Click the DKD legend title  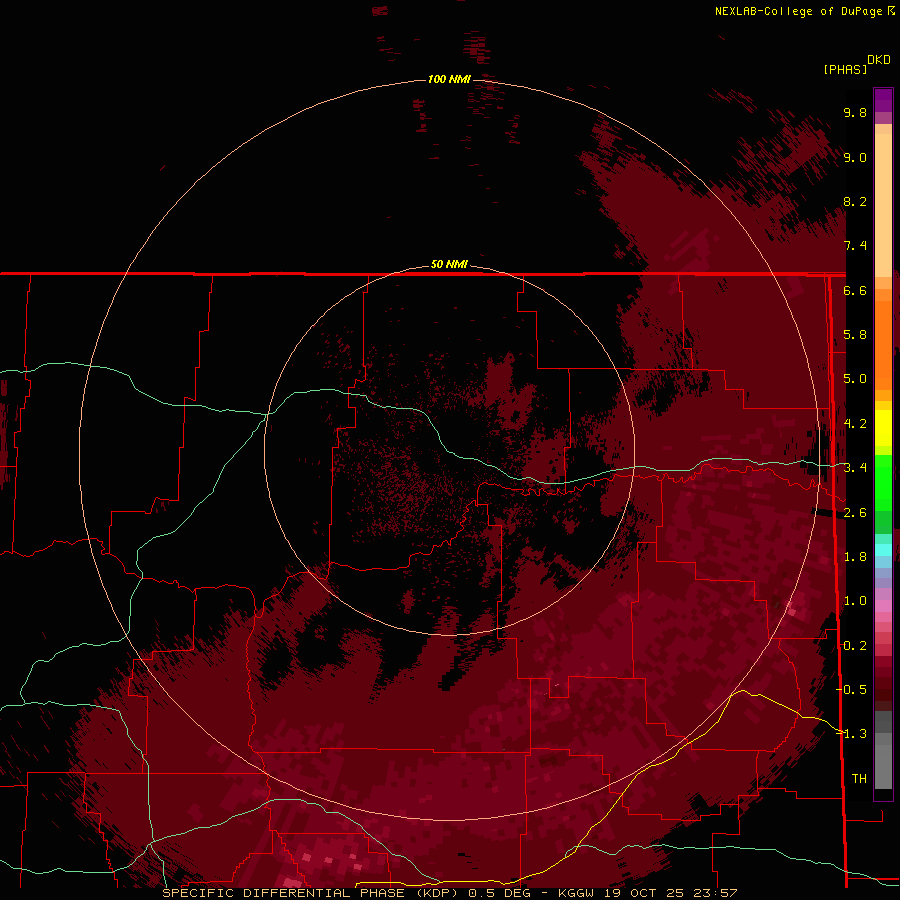click(x=879, y=59)
